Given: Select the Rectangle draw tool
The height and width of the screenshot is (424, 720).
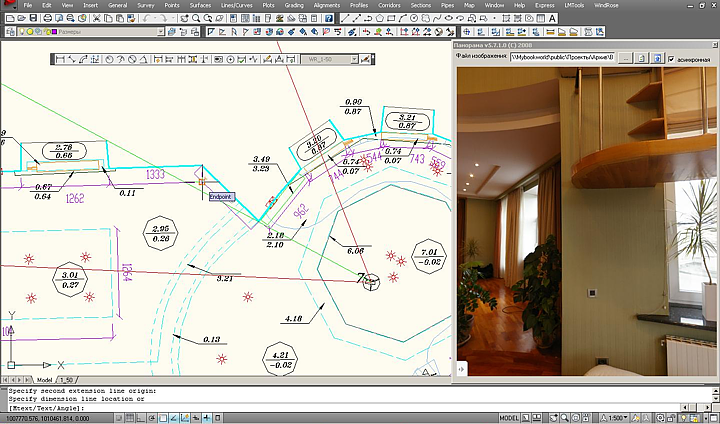Looking at the screenshot, I should pyautogui.click(x=391, y=18).
